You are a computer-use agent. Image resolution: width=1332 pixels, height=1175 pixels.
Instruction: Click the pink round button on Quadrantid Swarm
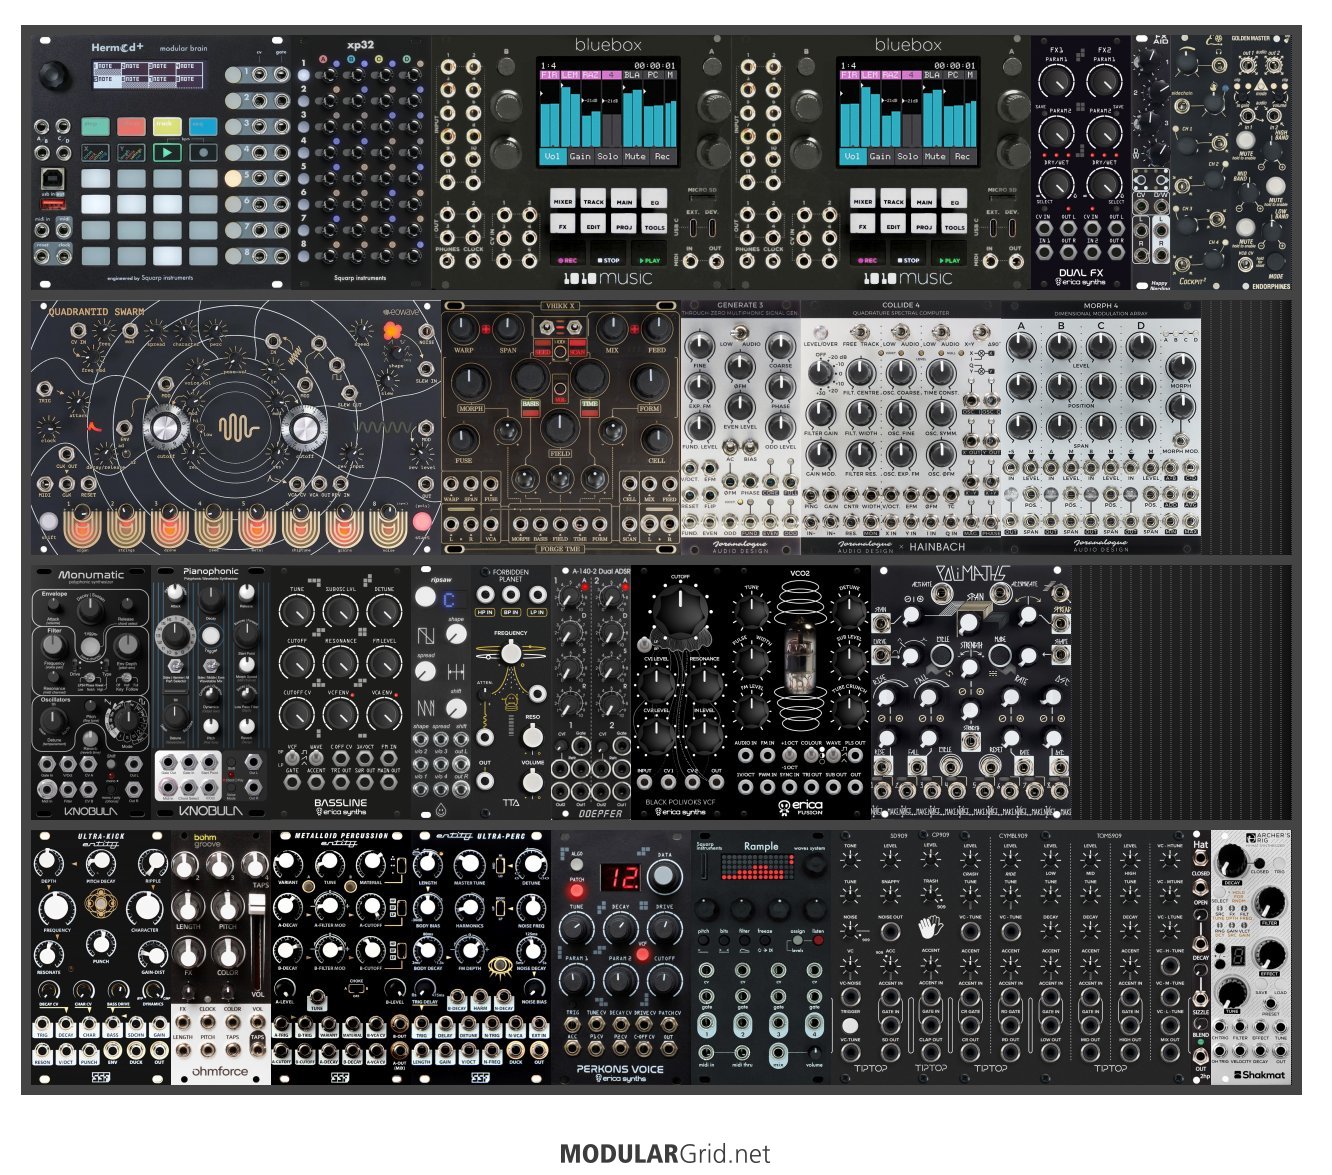(422, 521)
